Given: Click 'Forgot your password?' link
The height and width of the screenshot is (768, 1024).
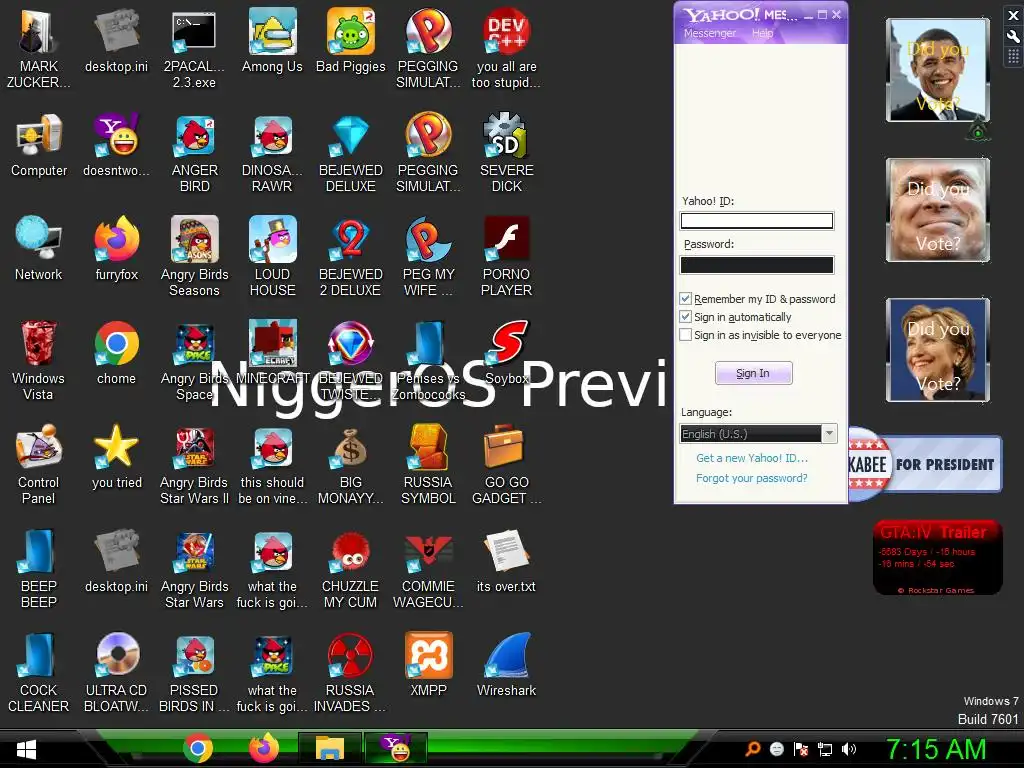Looking at the screenshot, I should 752,478.
